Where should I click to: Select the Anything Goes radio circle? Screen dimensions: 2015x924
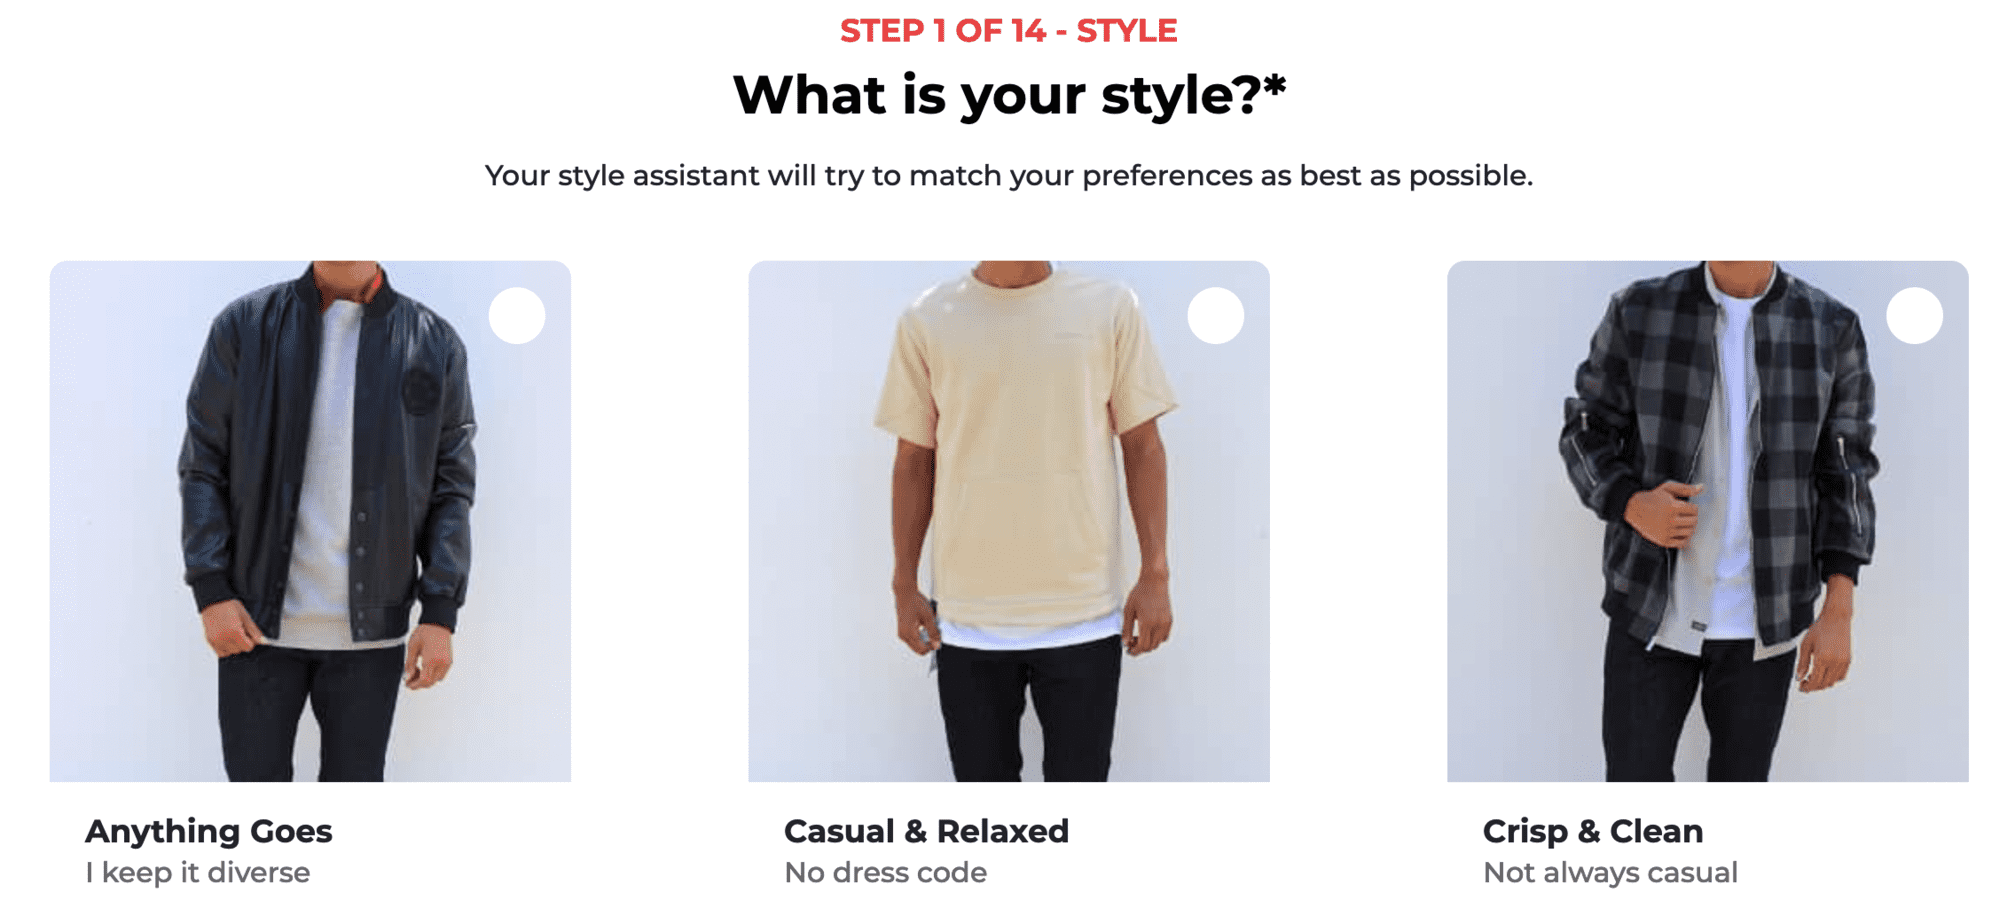tap(517, 316)
